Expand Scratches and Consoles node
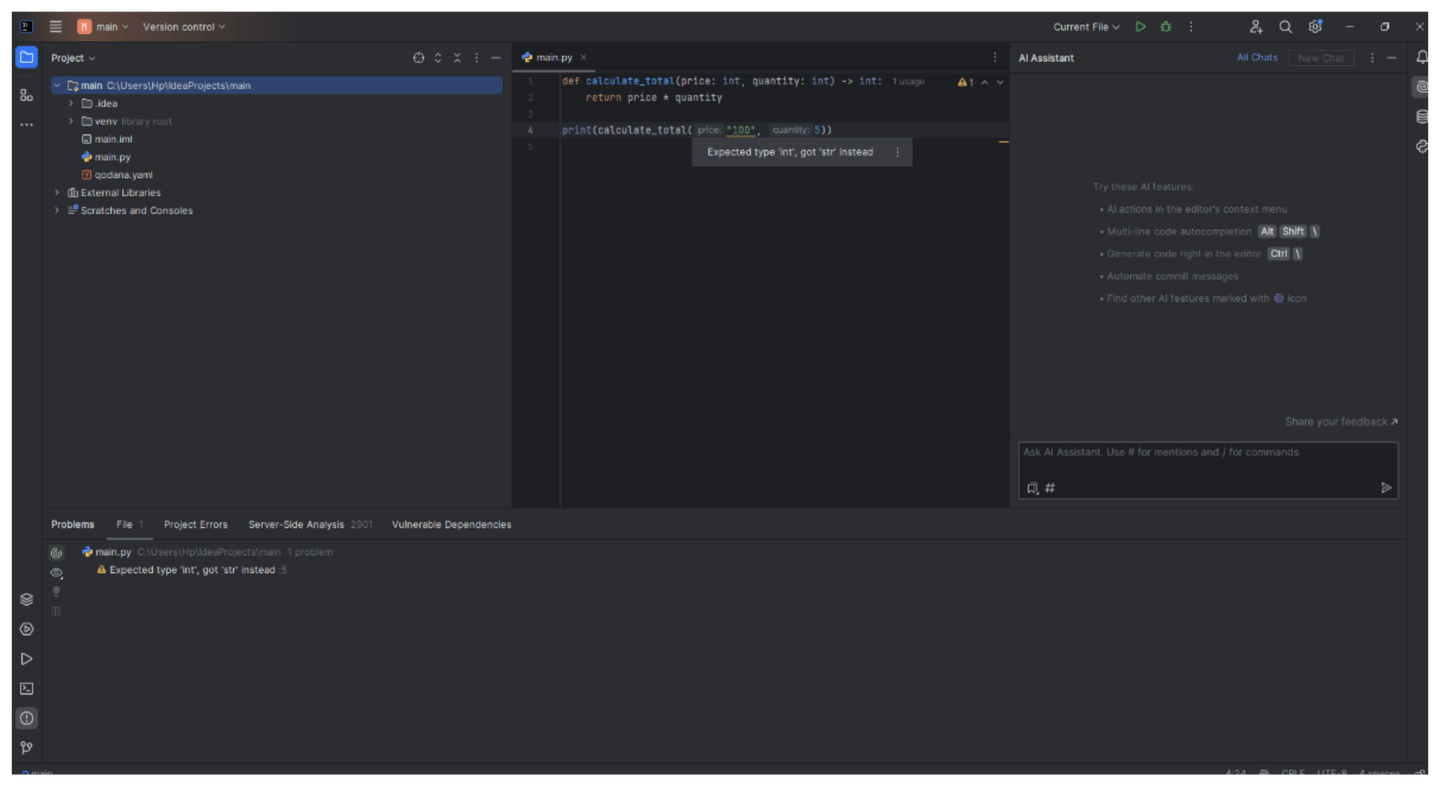The height and width of the screenshot is (787, 1440). tap(57, 211)
